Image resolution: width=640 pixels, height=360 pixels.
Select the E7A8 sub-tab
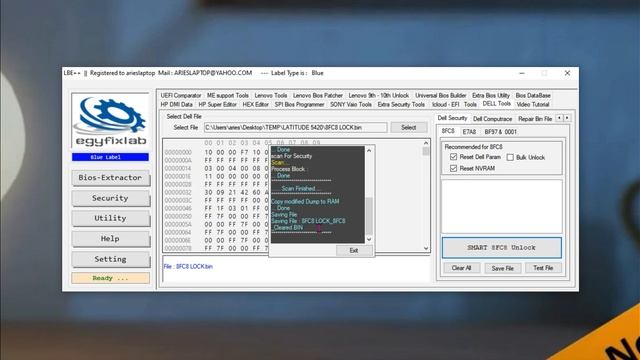469,132
